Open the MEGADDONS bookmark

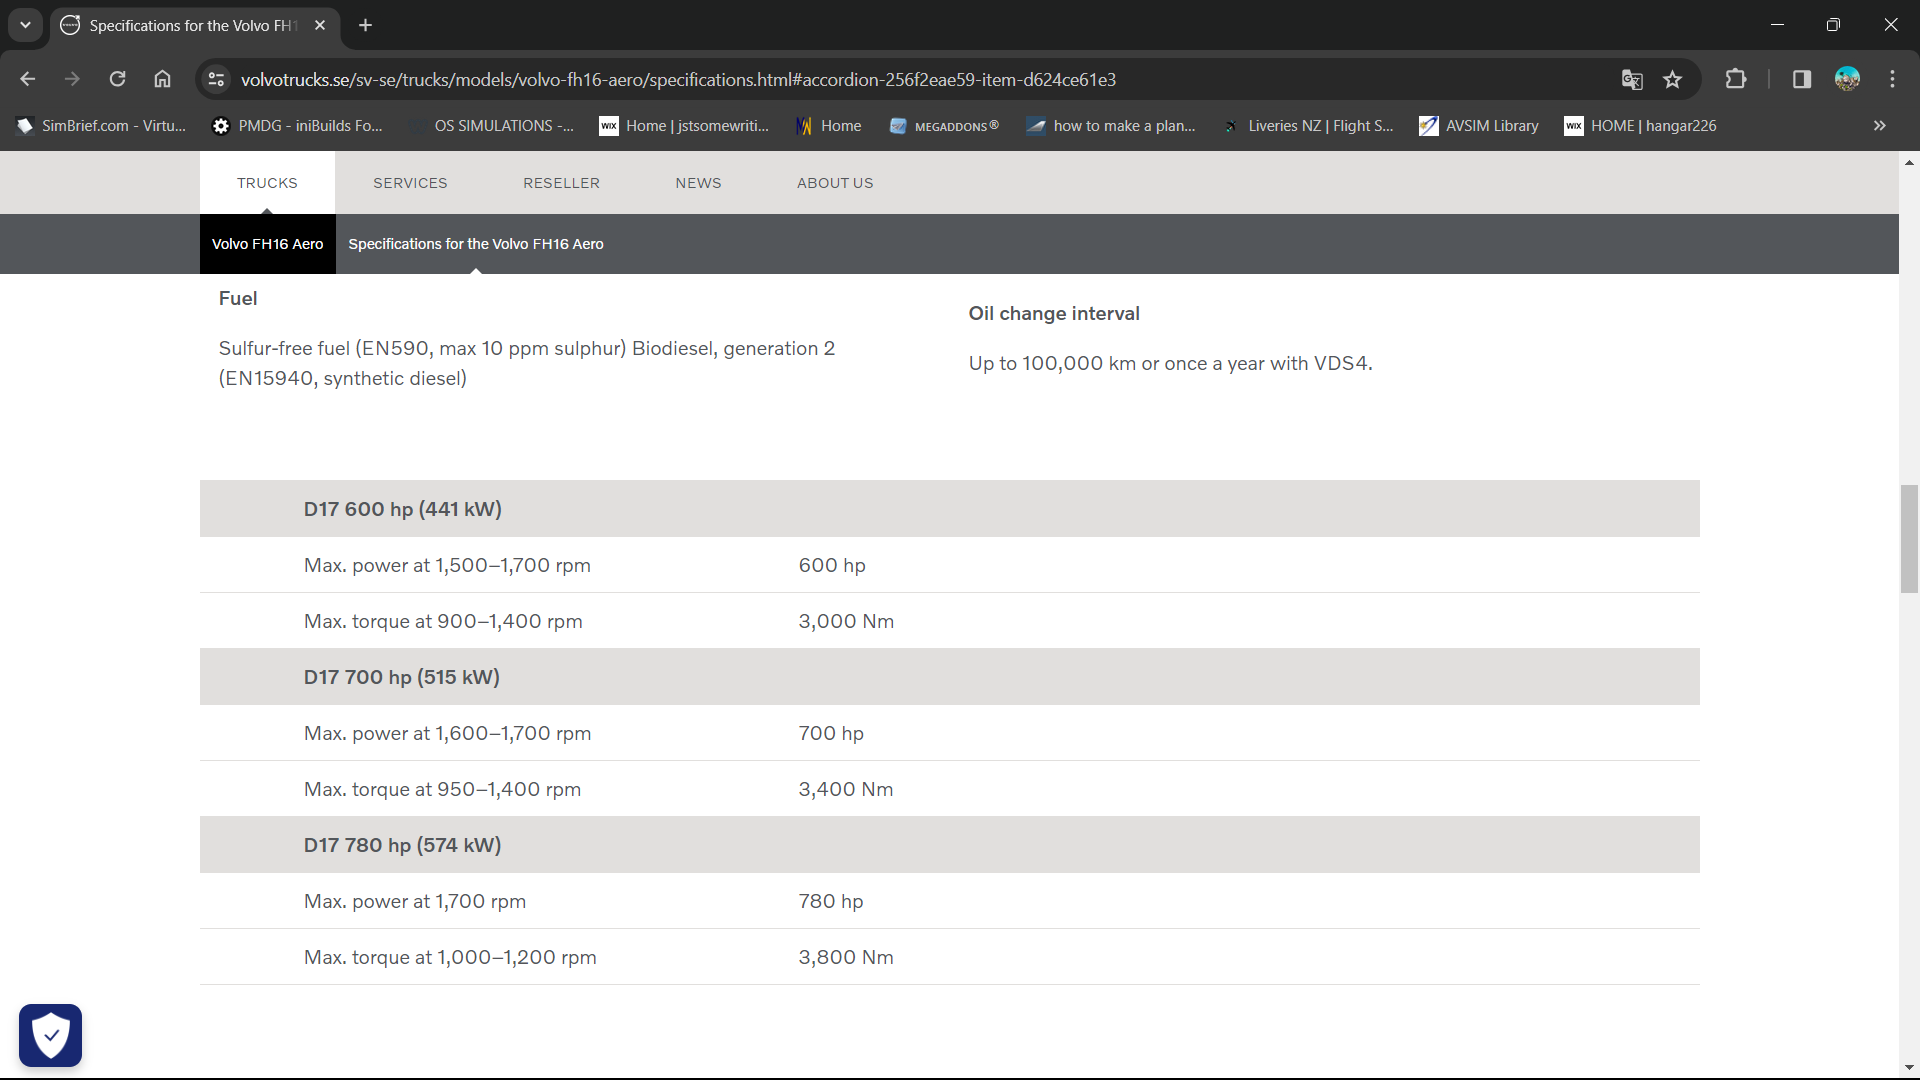tap(944, 126)
